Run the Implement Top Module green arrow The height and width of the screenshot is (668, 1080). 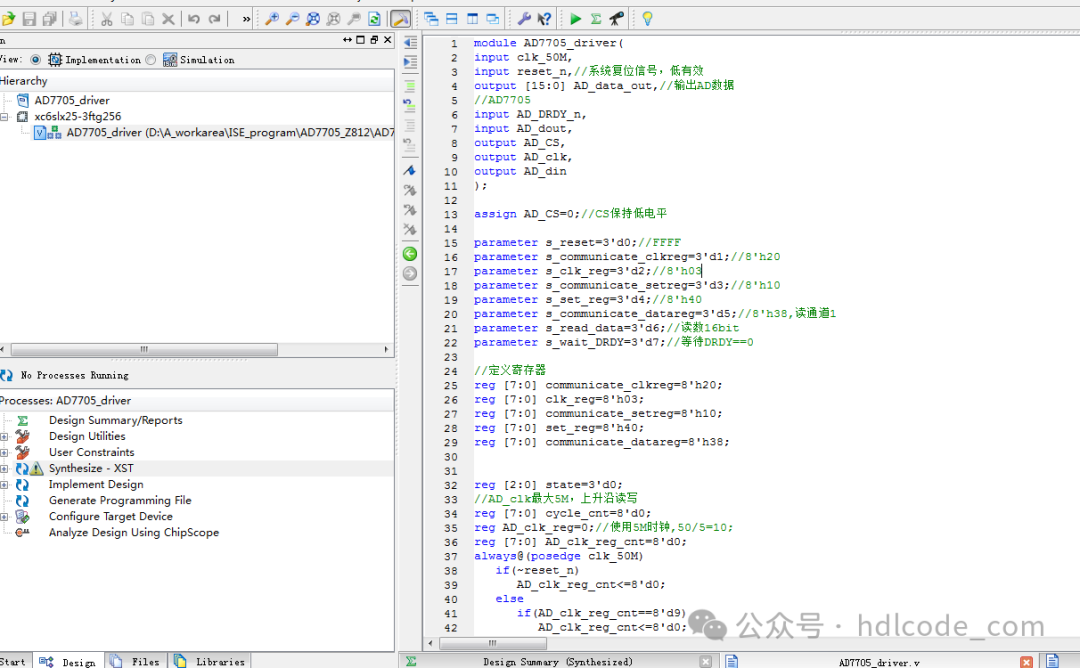pyautogui.click(x=576, y=19)
